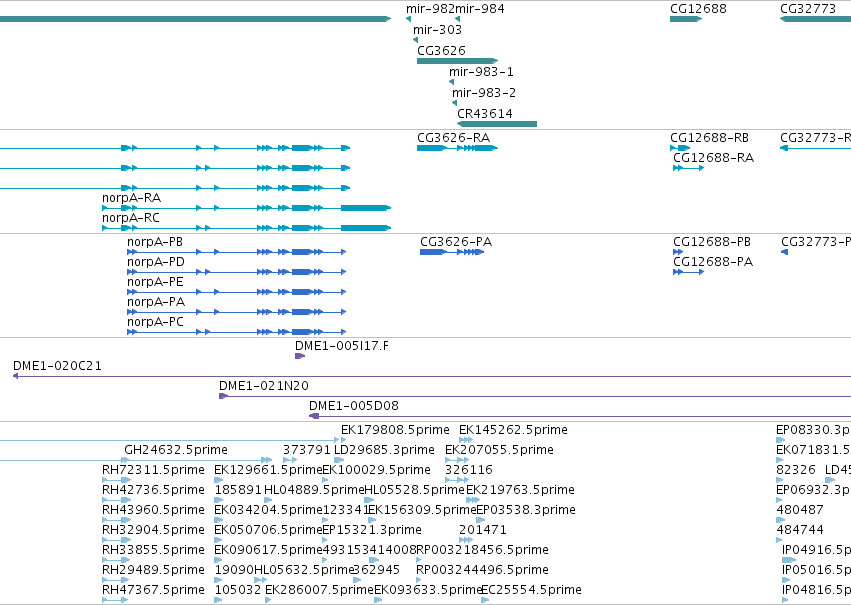Screen dimensions: 851x605
Task: Click the LD29685.3prime EST label
Action: click(x=384, y=450)
